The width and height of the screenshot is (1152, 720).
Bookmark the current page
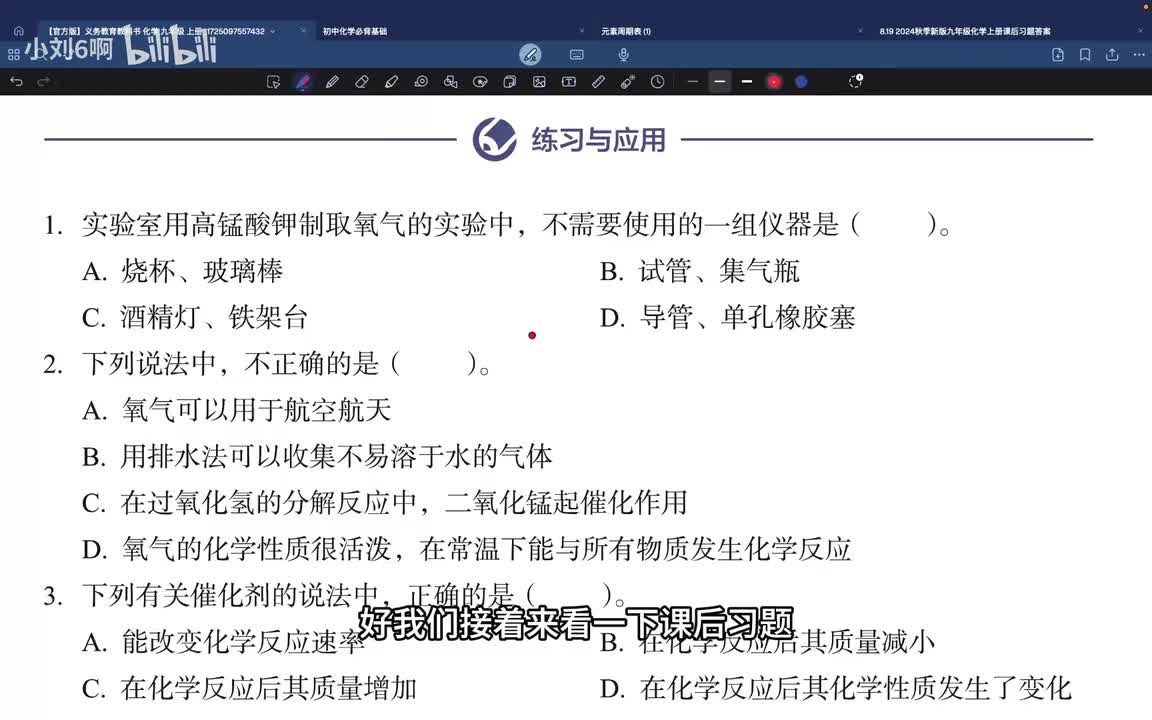point(1084,54)
